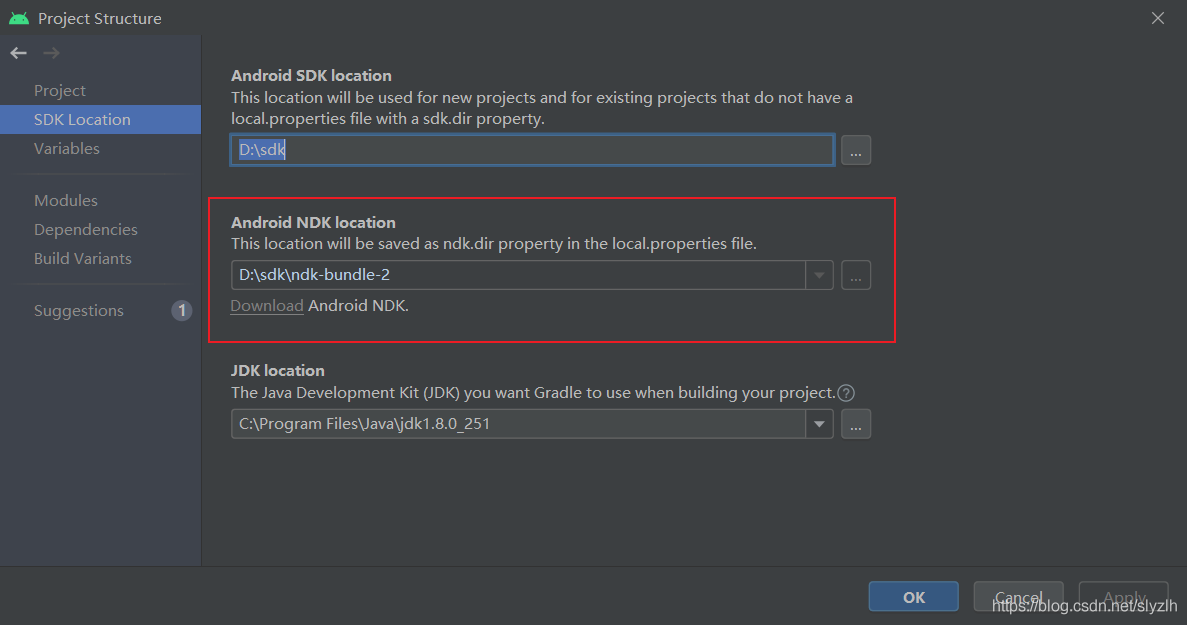Screen dimensions: 1187x625
Task: Browse for JDK location folder
Action: (855, 424)
